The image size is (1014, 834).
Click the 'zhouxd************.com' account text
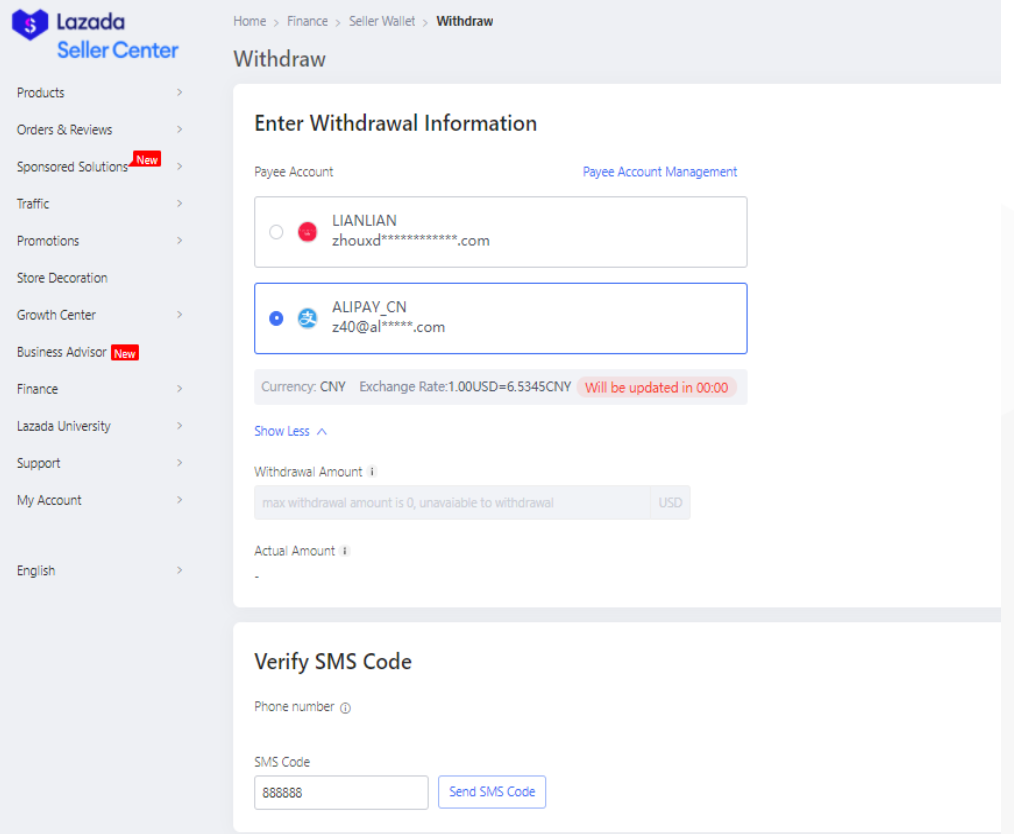tap(411, 241)
